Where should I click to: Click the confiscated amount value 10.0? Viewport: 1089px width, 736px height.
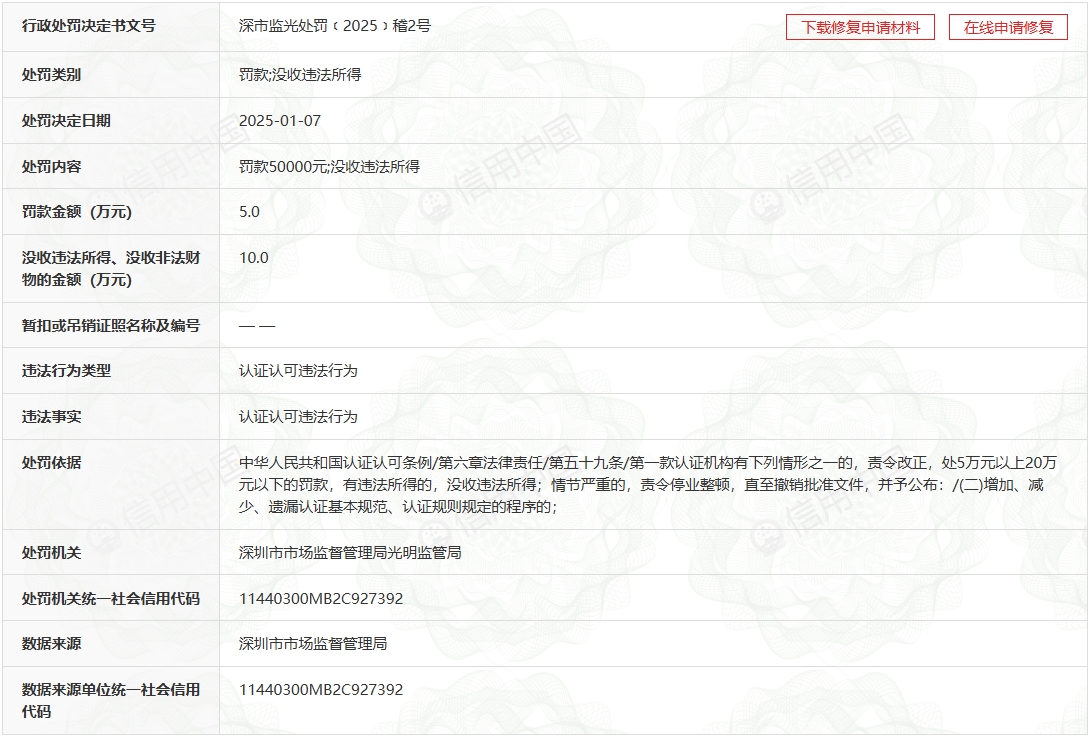click(254, 257)
